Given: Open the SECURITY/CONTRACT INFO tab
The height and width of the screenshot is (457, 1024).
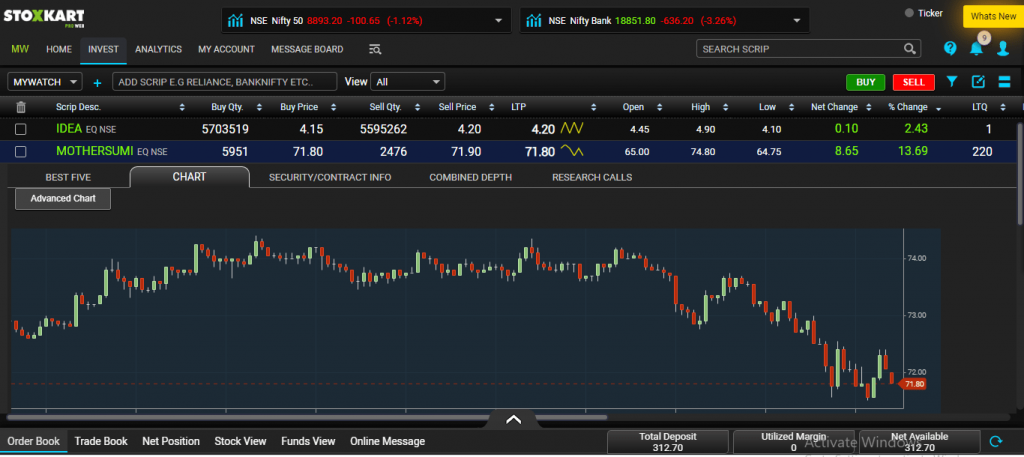Looking at the screenshot, I should point(330,177).
